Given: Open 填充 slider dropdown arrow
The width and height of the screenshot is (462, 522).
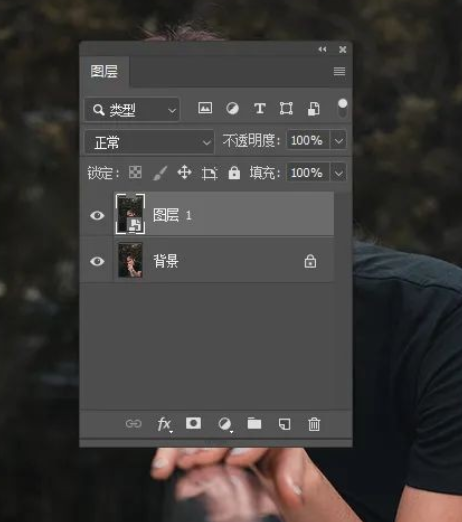Looking at the screenshot, I should click(338, 173).
